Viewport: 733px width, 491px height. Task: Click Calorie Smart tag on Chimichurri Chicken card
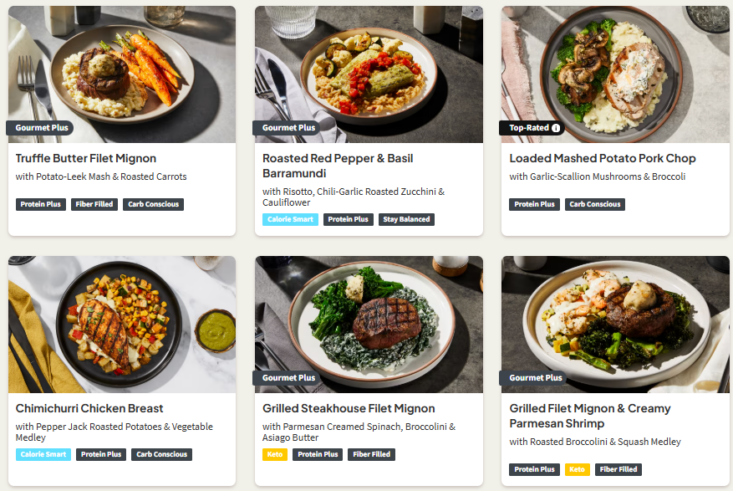pyautogui.click(x=43, y=455)
